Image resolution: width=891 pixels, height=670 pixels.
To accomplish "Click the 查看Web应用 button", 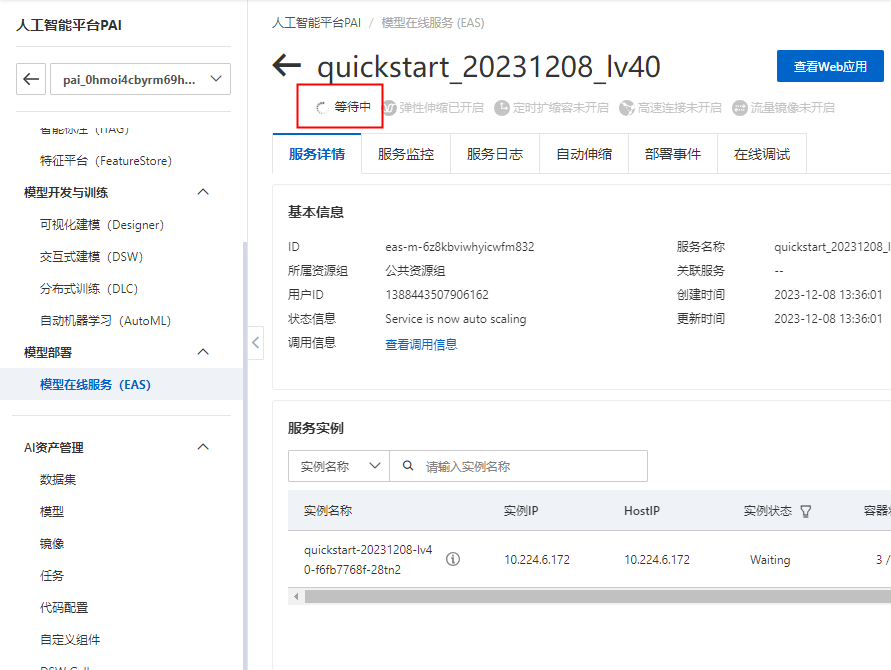I will (830, 66).
